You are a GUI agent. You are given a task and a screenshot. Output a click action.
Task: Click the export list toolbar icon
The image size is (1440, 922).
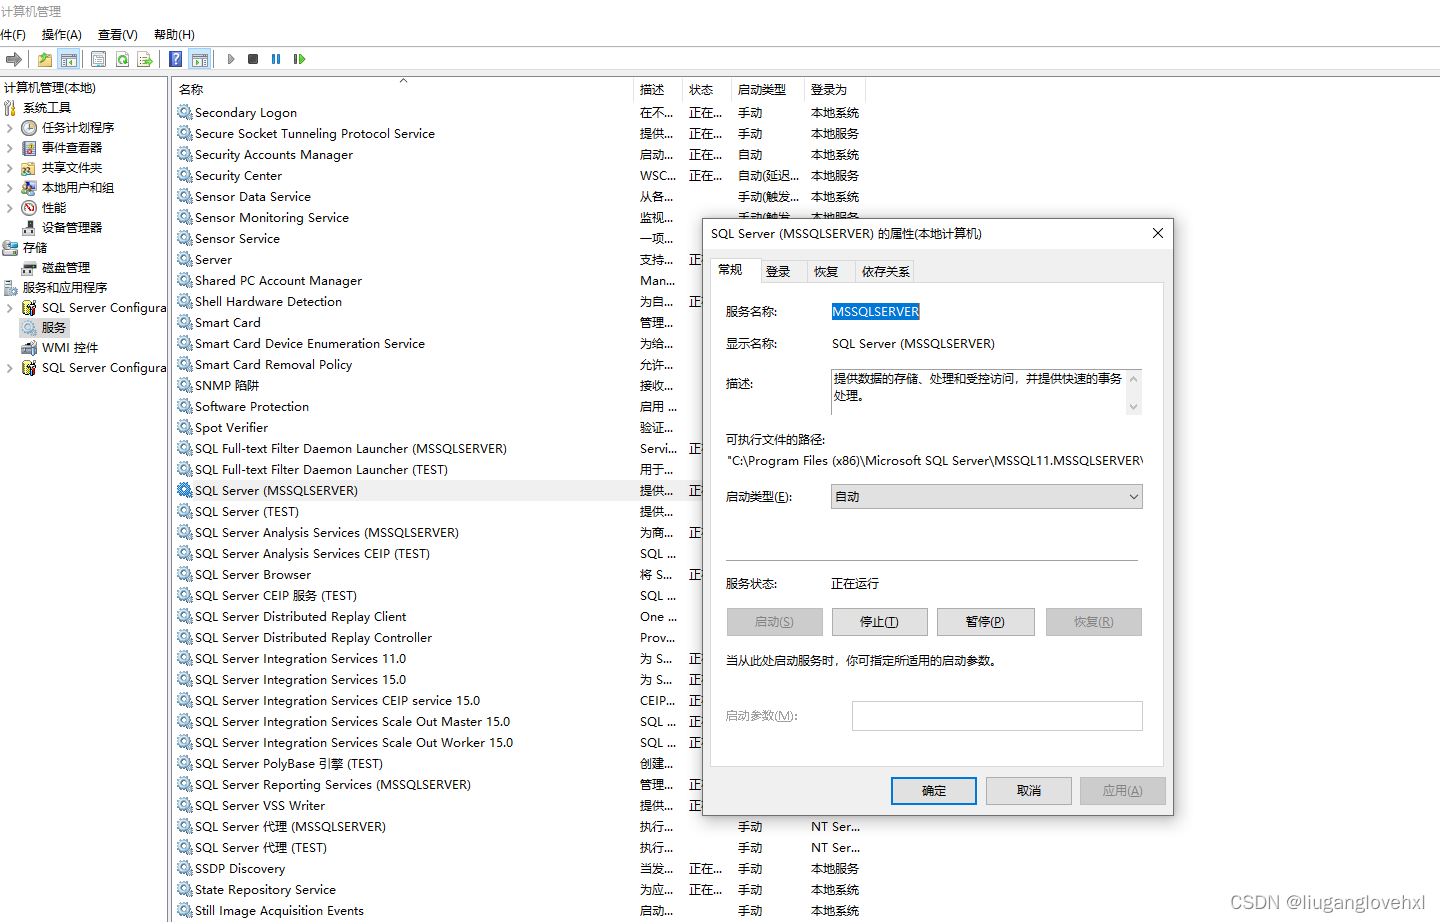(x=145, y=59)
